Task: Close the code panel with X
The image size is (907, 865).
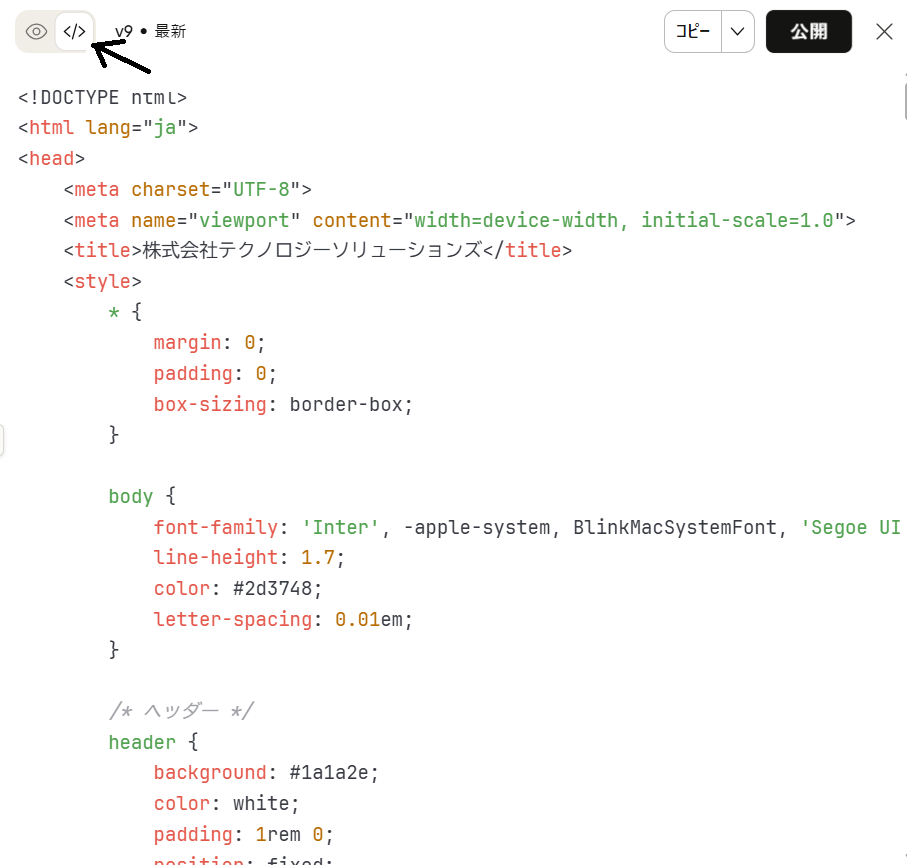Action: click(884, 31)
